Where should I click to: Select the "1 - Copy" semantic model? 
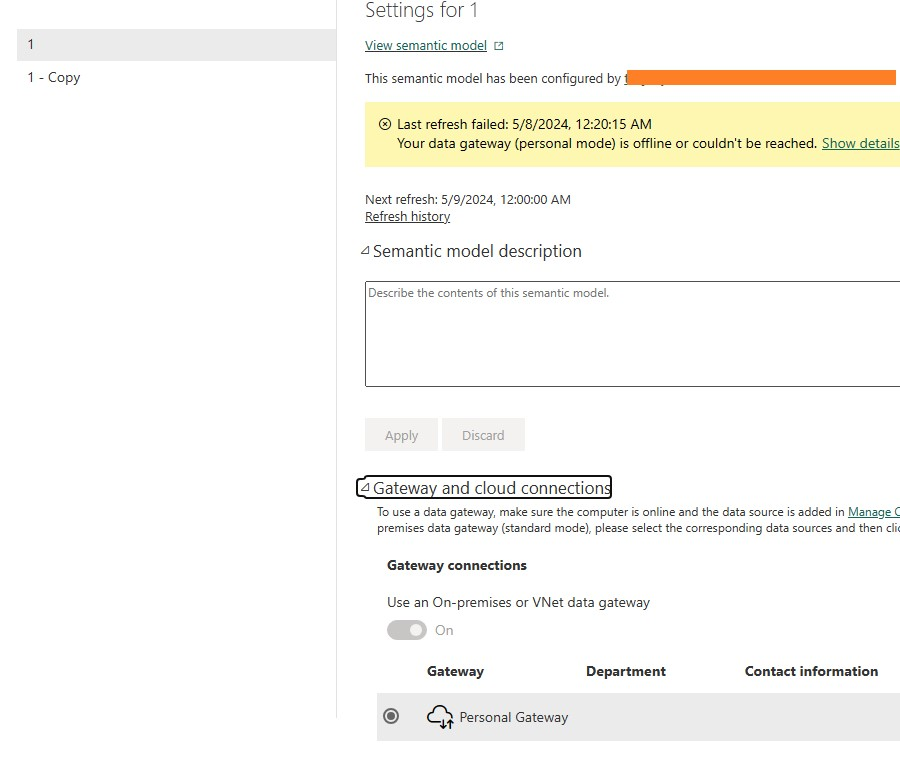coord(54,78)
